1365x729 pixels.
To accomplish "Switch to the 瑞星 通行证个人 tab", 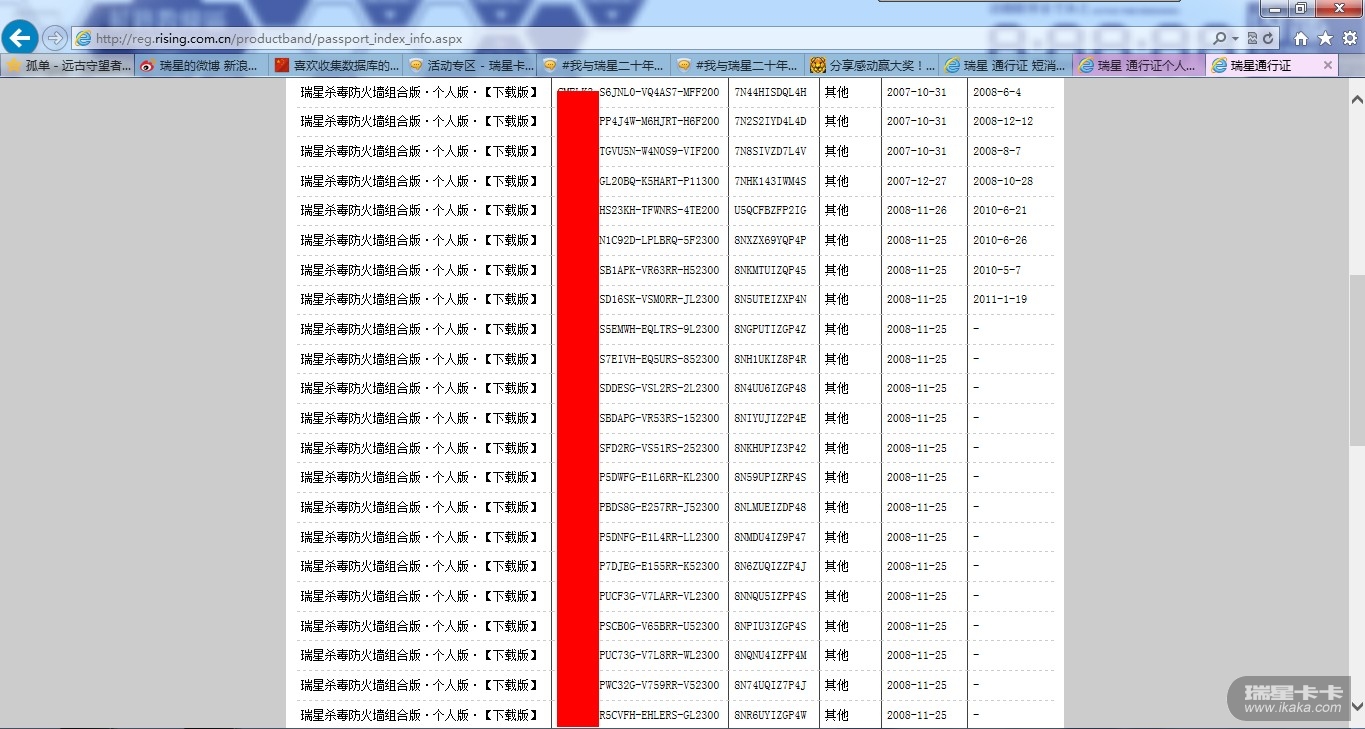I will click(x=1140, y=65).
